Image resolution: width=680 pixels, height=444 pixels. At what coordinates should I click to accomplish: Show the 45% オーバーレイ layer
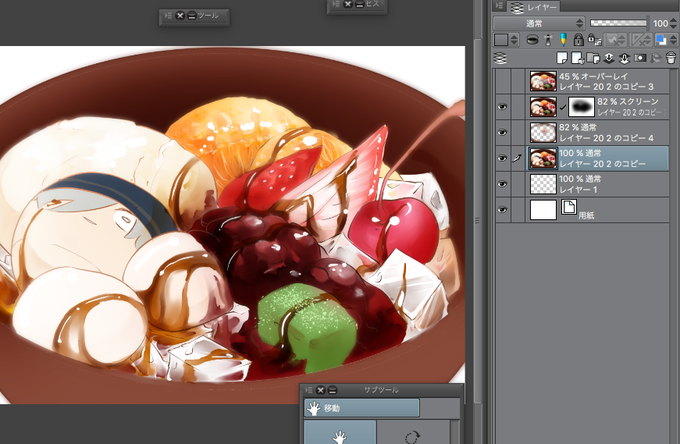tap(502, 81)
